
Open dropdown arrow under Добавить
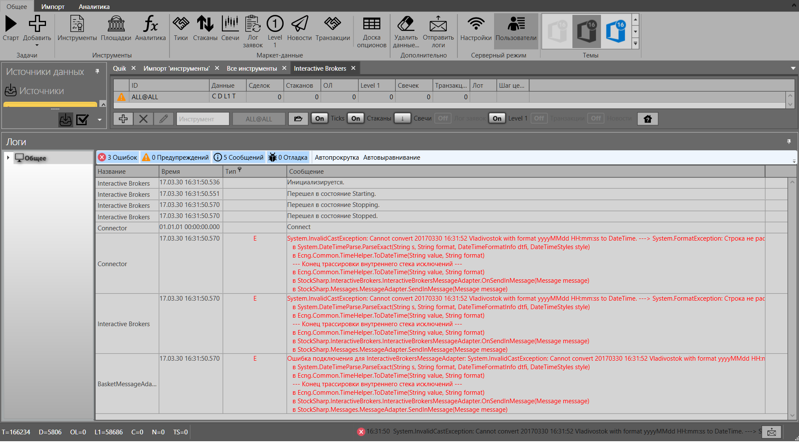37,45
